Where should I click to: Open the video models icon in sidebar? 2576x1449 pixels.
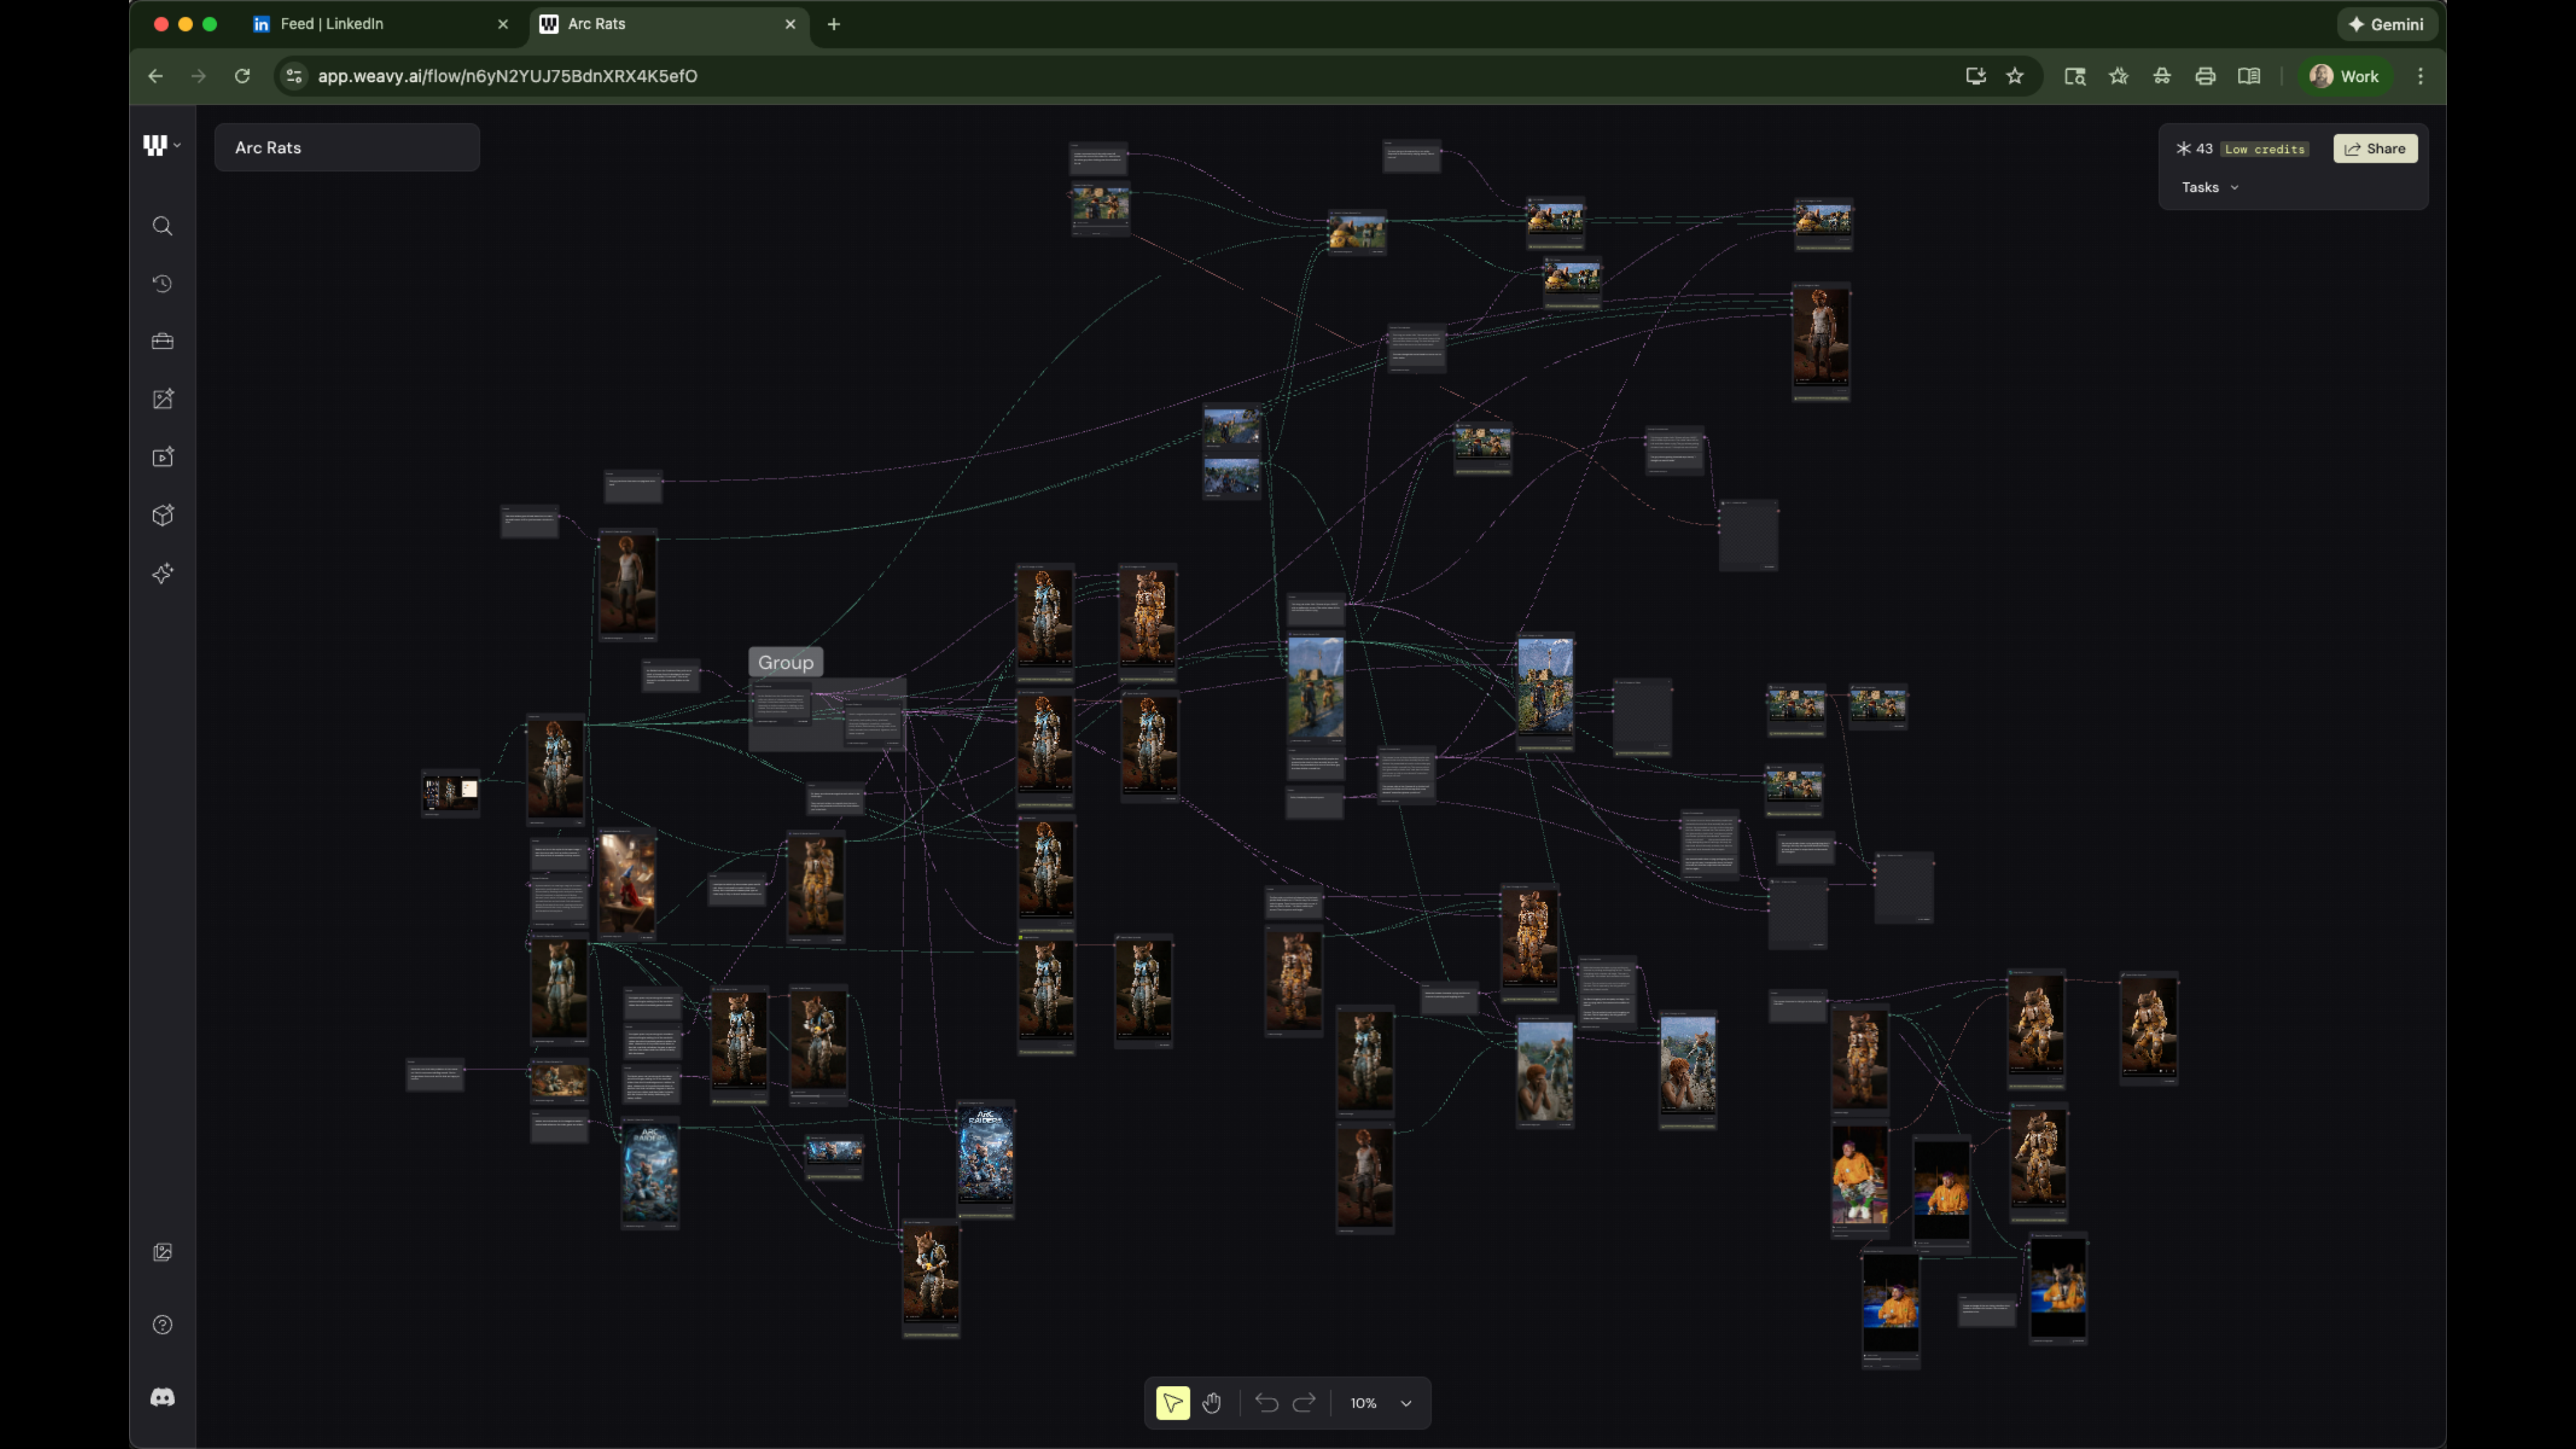162,457
